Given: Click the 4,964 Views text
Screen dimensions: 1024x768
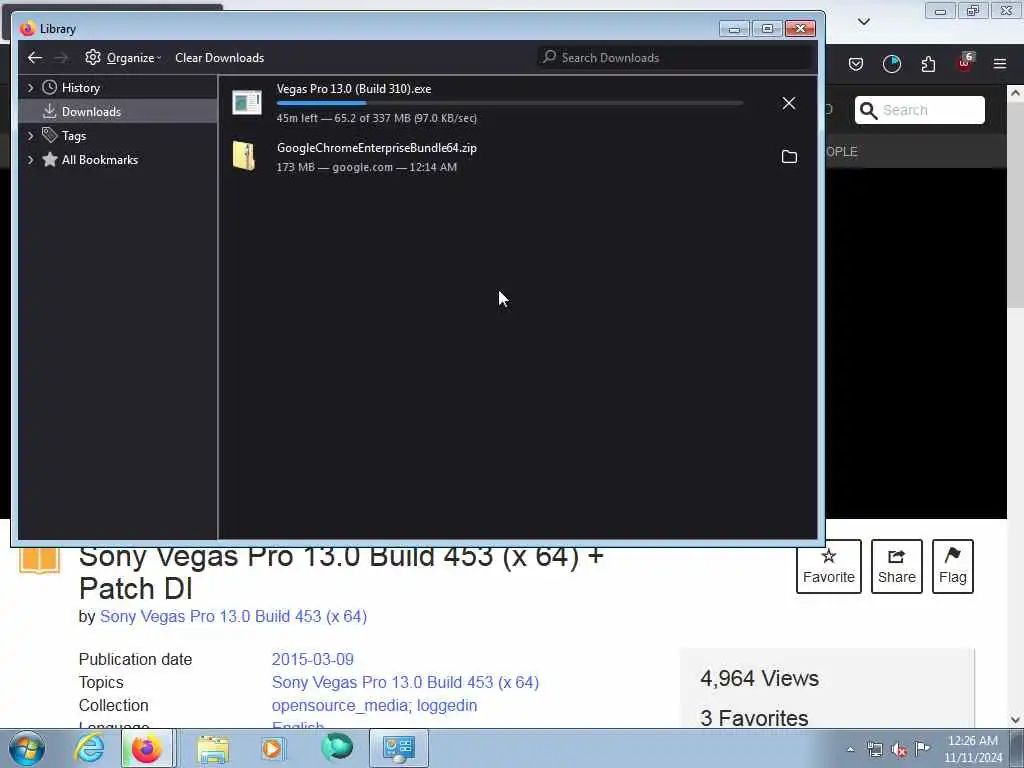Looking at the screenshot, I should pos(760,679).
